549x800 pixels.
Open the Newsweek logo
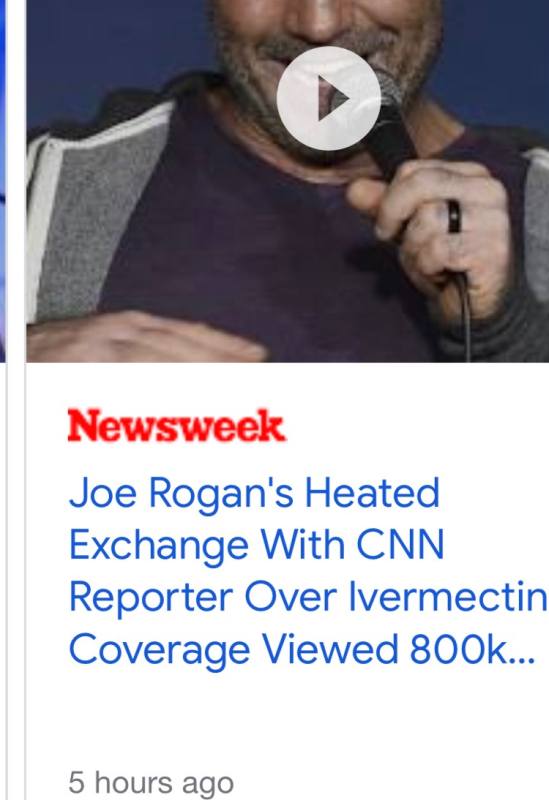(x=177, y=425)
